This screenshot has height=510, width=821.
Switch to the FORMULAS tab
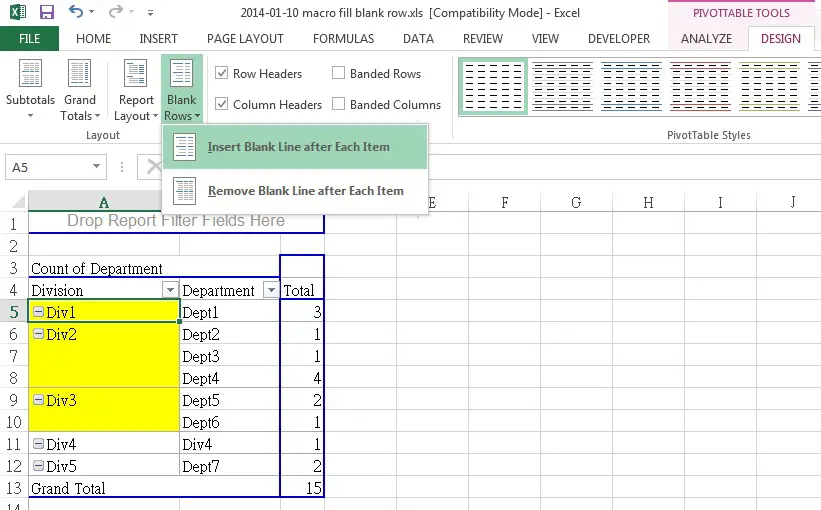point(343,39)
